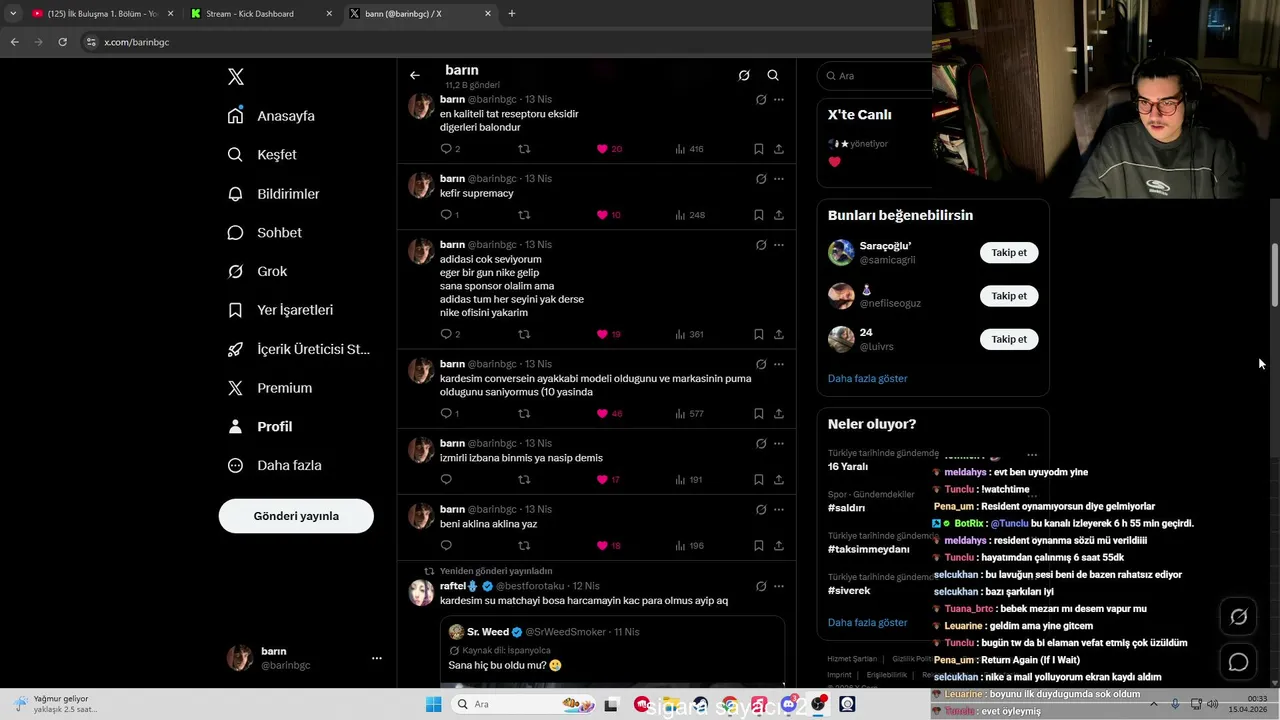Open Yer İşaretleri bookmarks
This screenshot has height=720, width=1280.
[x=280, y=310]
